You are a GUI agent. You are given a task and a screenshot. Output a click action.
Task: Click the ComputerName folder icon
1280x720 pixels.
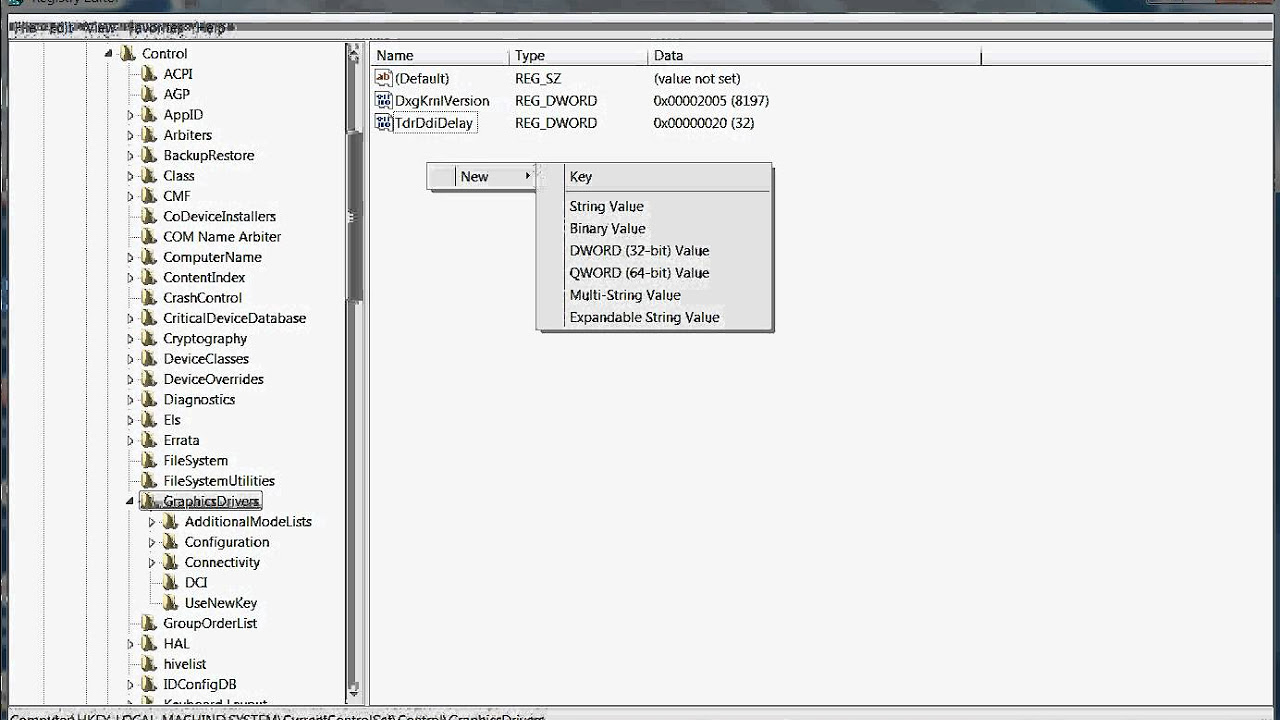click(149, 257)
